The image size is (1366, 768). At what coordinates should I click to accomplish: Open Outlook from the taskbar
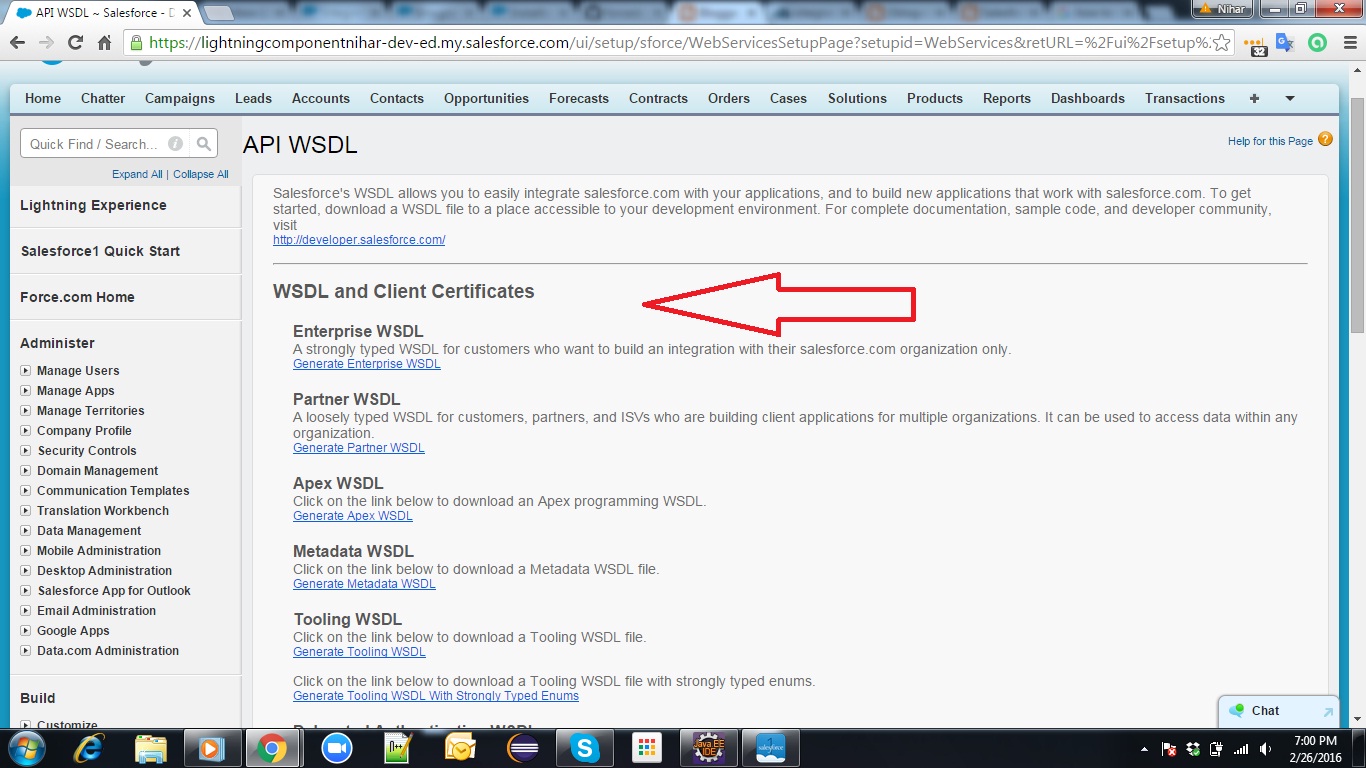461,748
